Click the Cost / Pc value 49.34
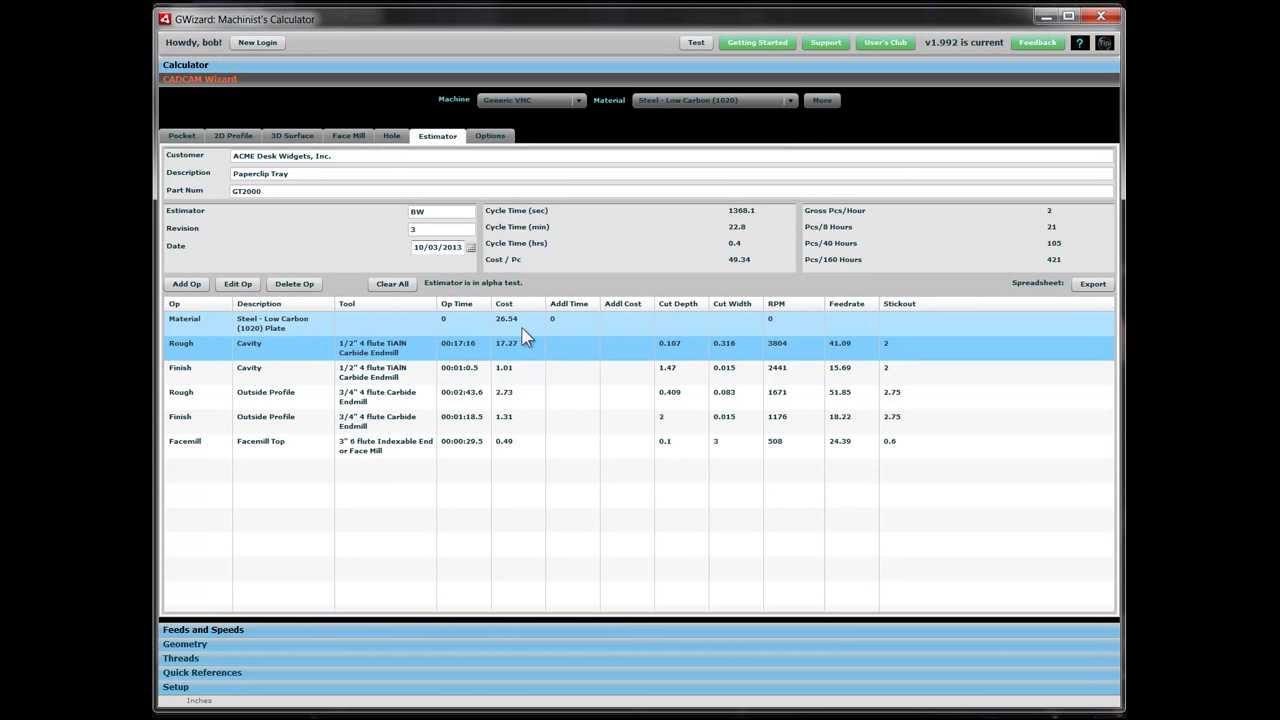The width and height of the screenshot is (1280, 720). pyautogui.click(x=739, y=260)
